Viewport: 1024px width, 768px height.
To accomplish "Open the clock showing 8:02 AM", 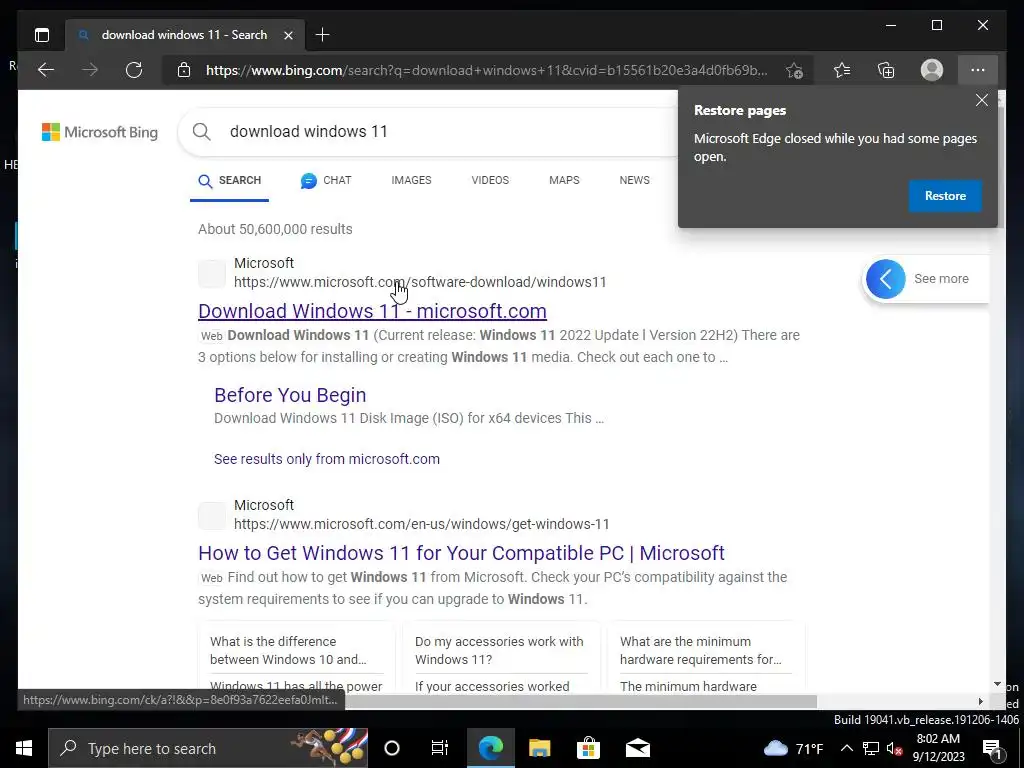I will [x=938, y=748].
